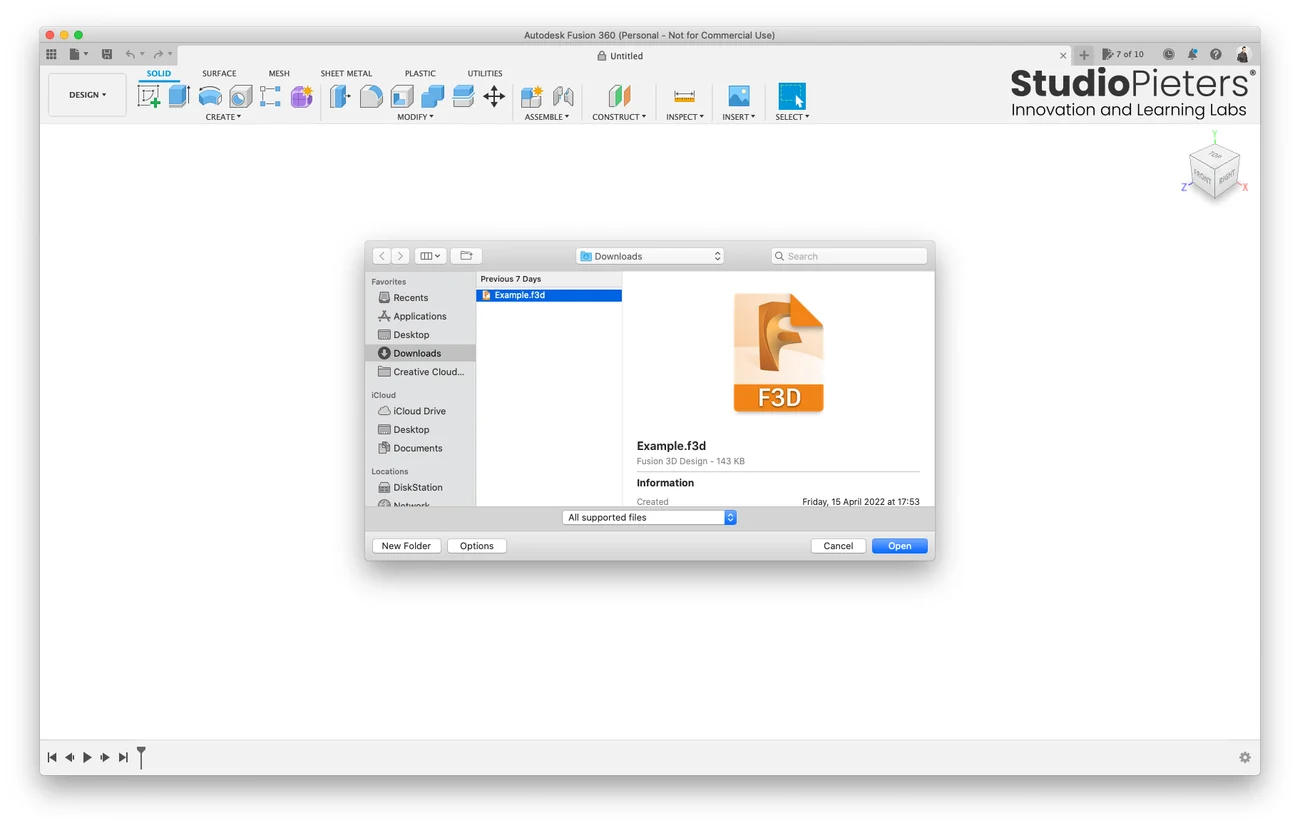The width and height of the screenshot is (1300, 828).
Task: Choose the Extrude tool
Action: (179, 96)
